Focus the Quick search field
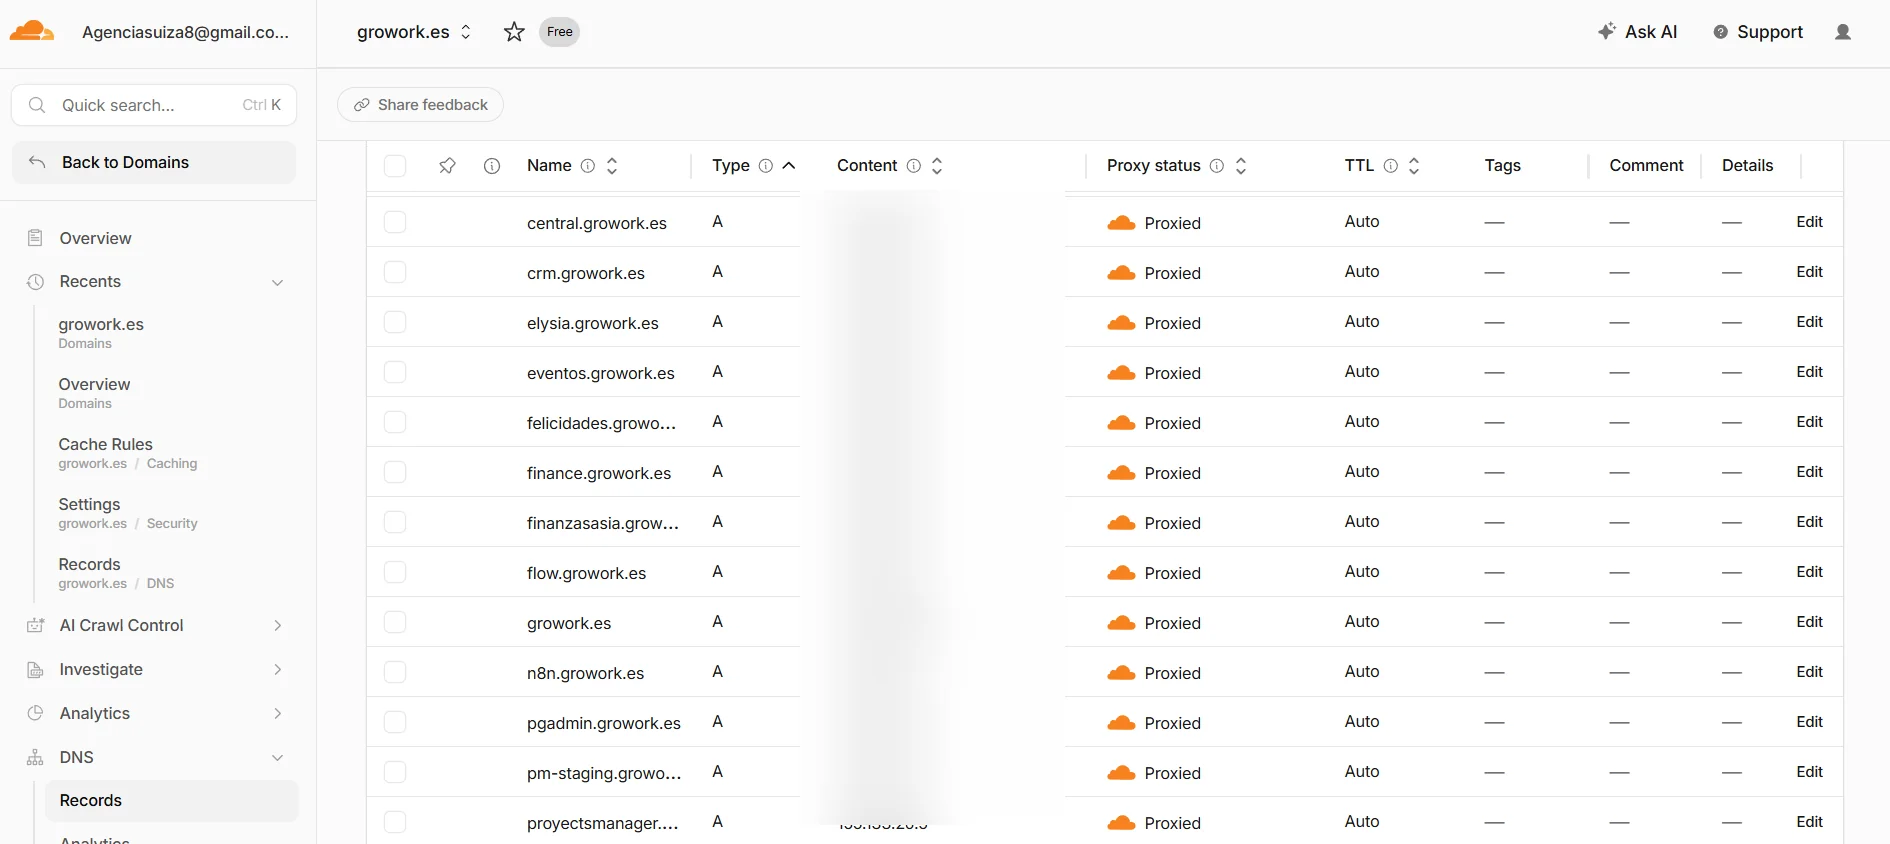Viewport: 1890px width, 844px height. pos(154,105)
